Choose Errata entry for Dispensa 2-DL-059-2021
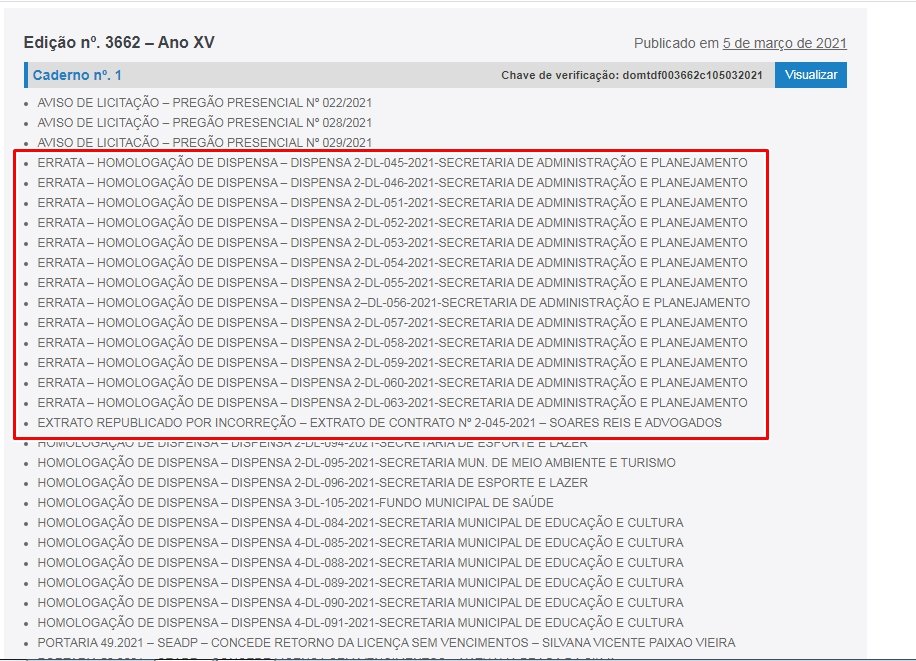 [x=392, y=363]
